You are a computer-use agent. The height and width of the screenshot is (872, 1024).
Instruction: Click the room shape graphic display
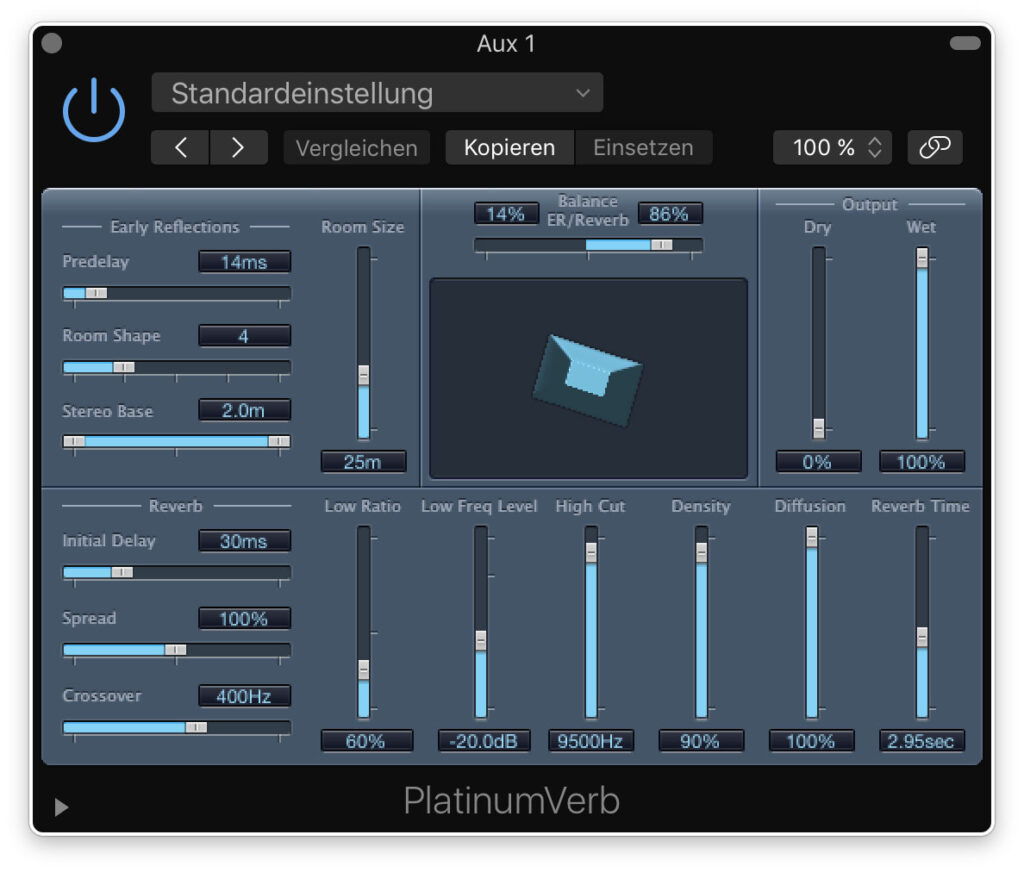pyautogui.click(x=588, y=379)
